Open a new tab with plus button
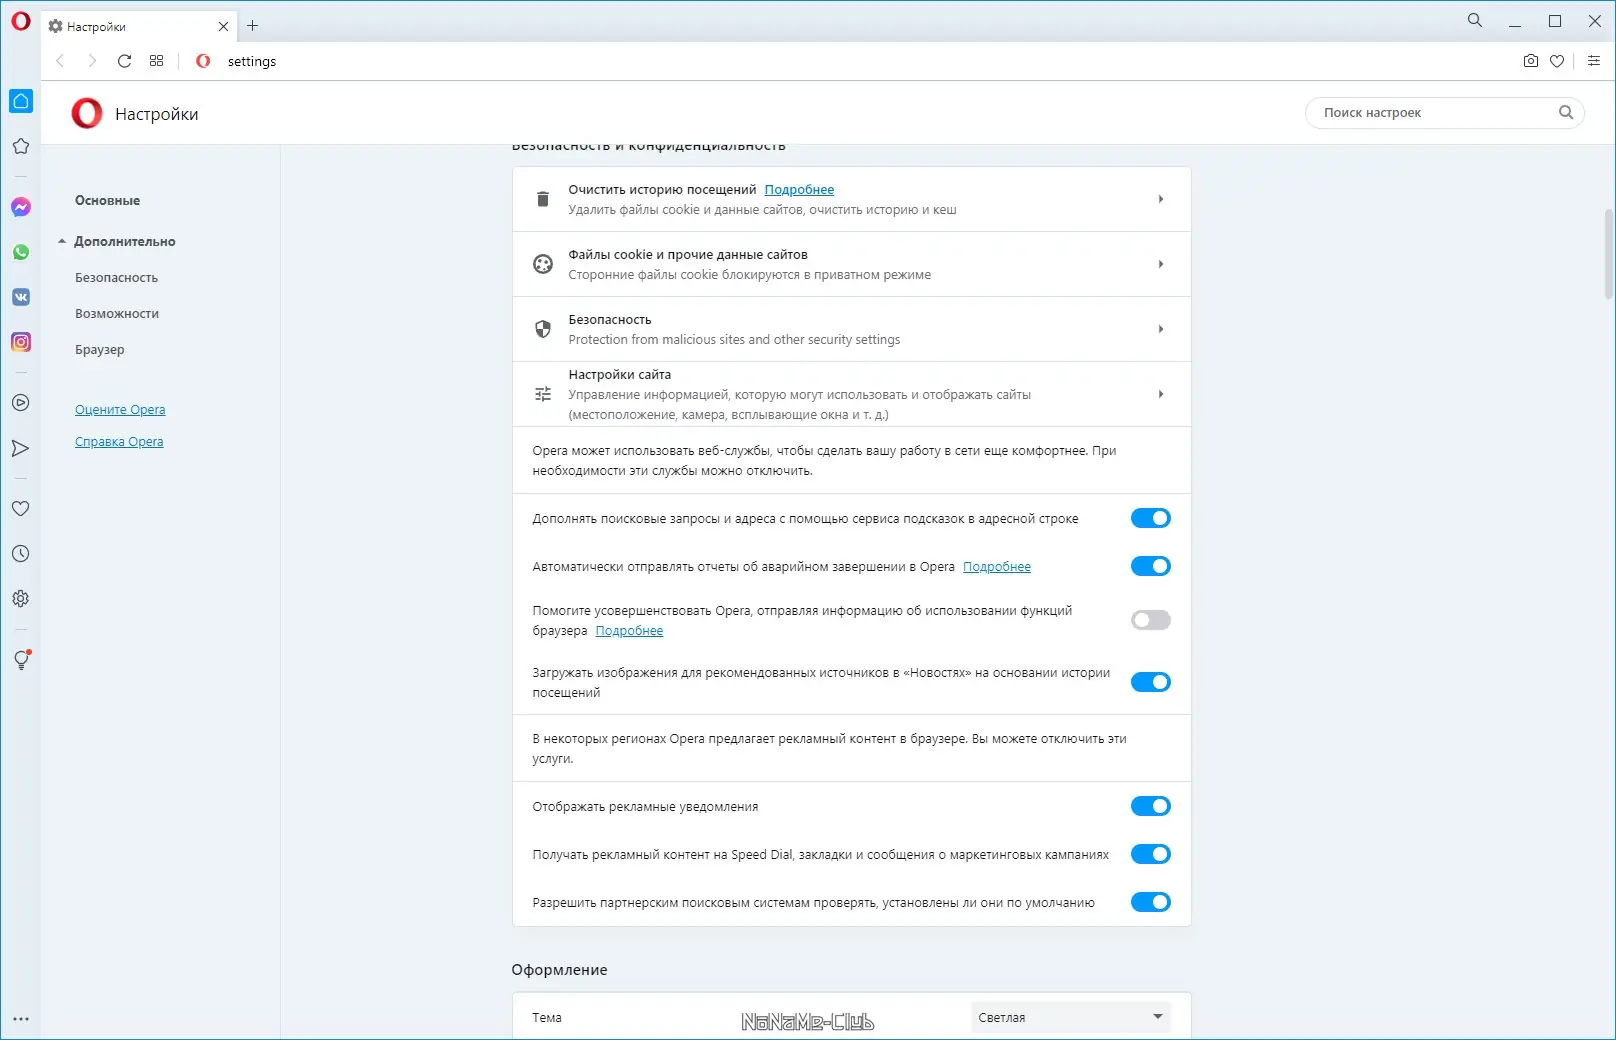 [253, 26]
